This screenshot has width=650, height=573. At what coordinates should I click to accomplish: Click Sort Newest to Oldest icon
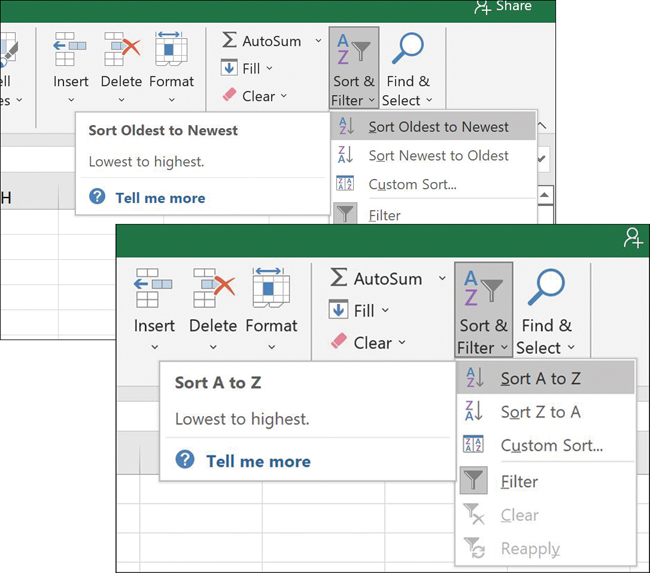coord(345,155)
